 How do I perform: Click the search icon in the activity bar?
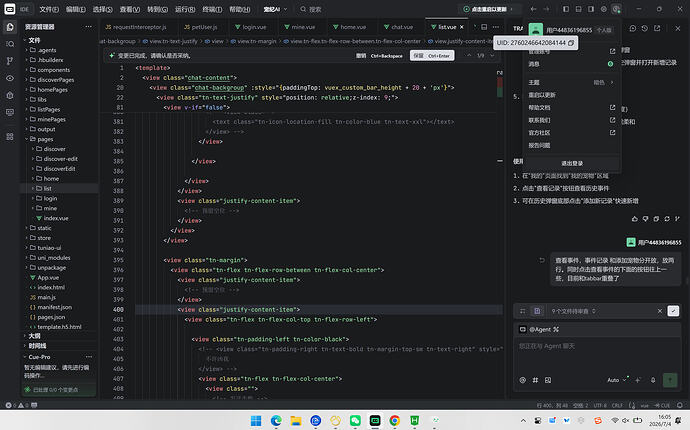[x=10, y=44]
